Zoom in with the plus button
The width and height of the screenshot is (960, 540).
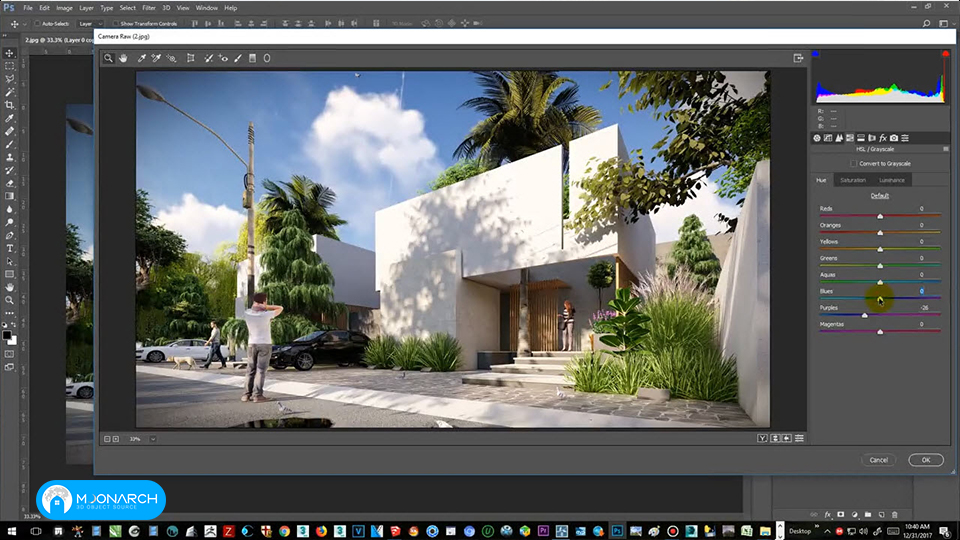point(116,439)
